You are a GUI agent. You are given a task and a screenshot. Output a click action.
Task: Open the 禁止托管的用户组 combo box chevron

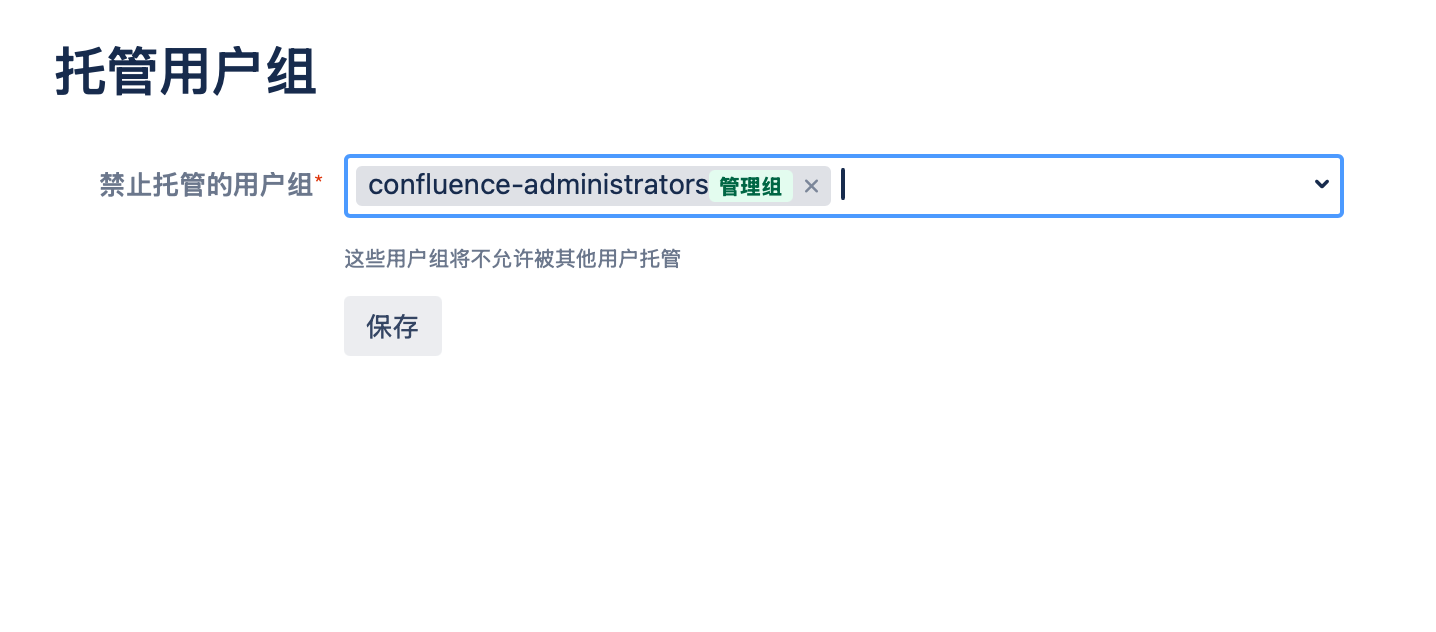[x=1321, y=184]
